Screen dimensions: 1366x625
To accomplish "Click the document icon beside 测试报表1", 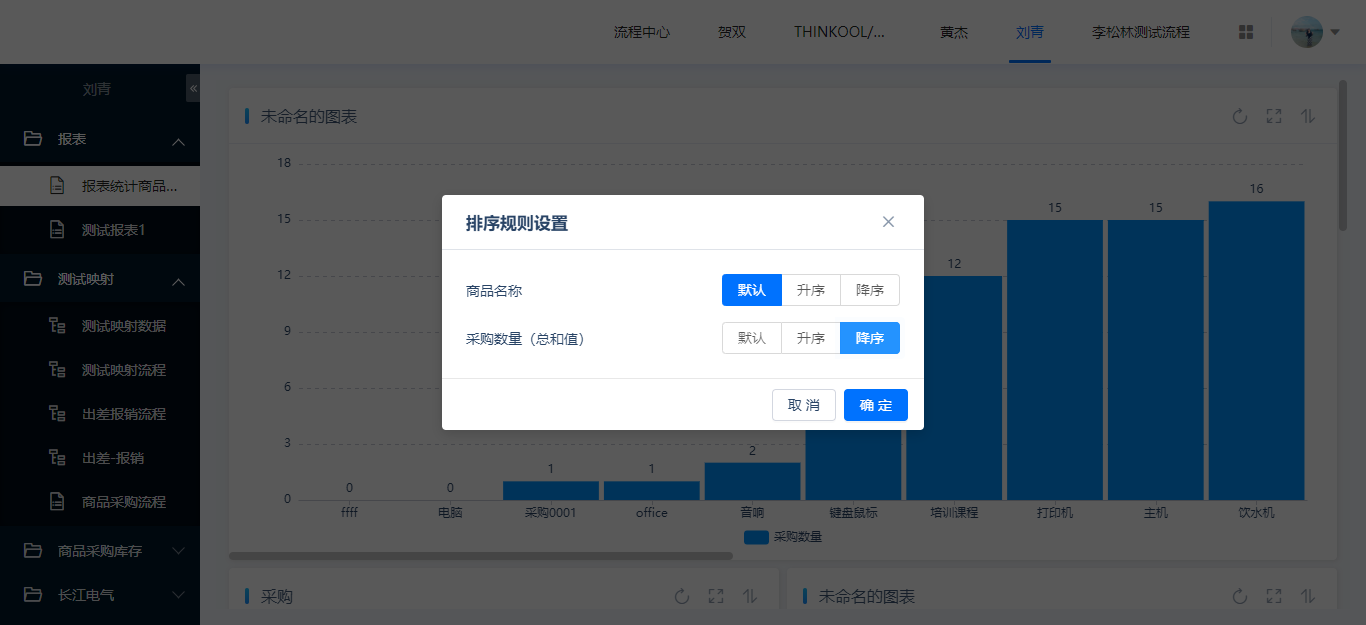I will [x=58, y=230].
